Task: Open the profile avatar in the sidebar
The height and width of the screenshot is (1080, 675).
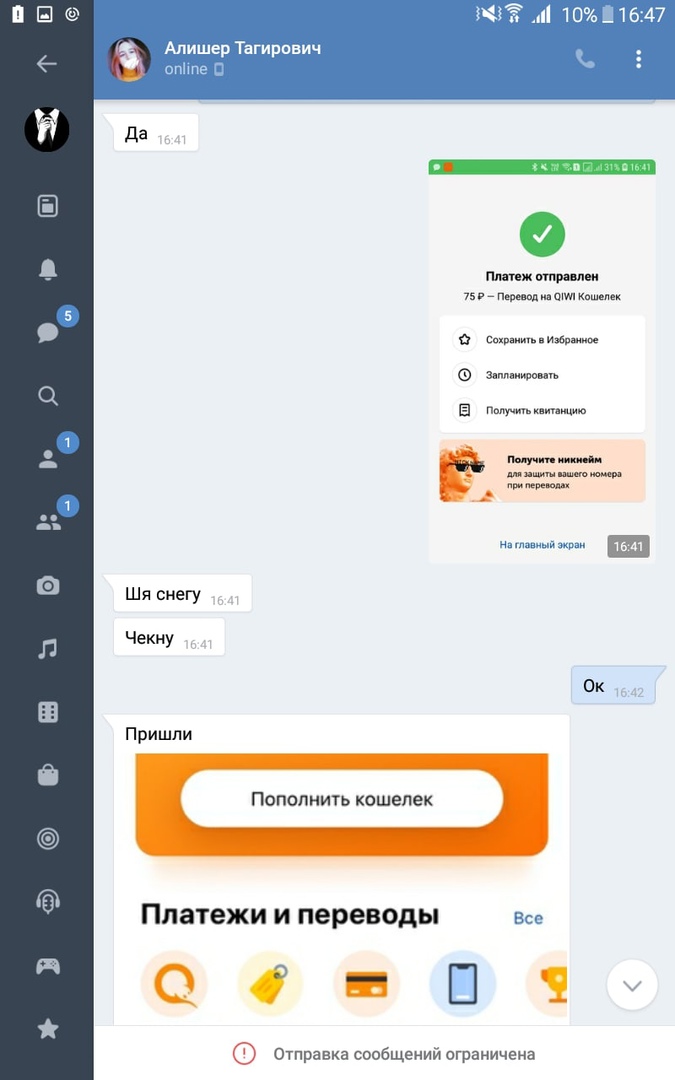Action: point(47,129)
